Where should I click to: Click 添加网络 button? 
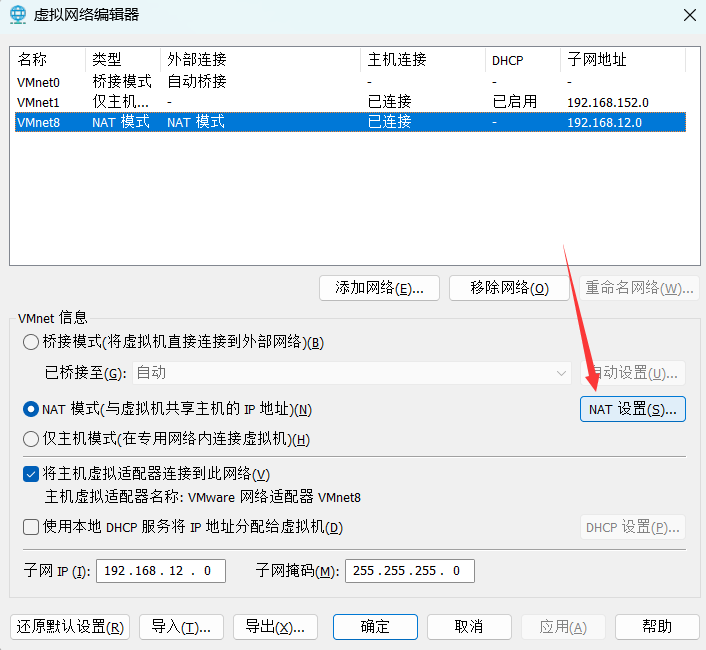click(379, 288)
